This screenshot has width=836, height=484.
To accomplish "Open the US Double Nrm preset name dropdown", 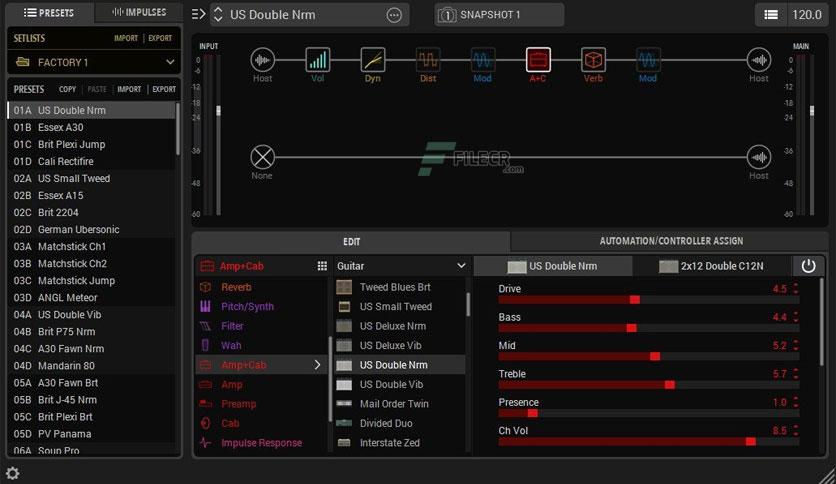I will pos(310,15).
